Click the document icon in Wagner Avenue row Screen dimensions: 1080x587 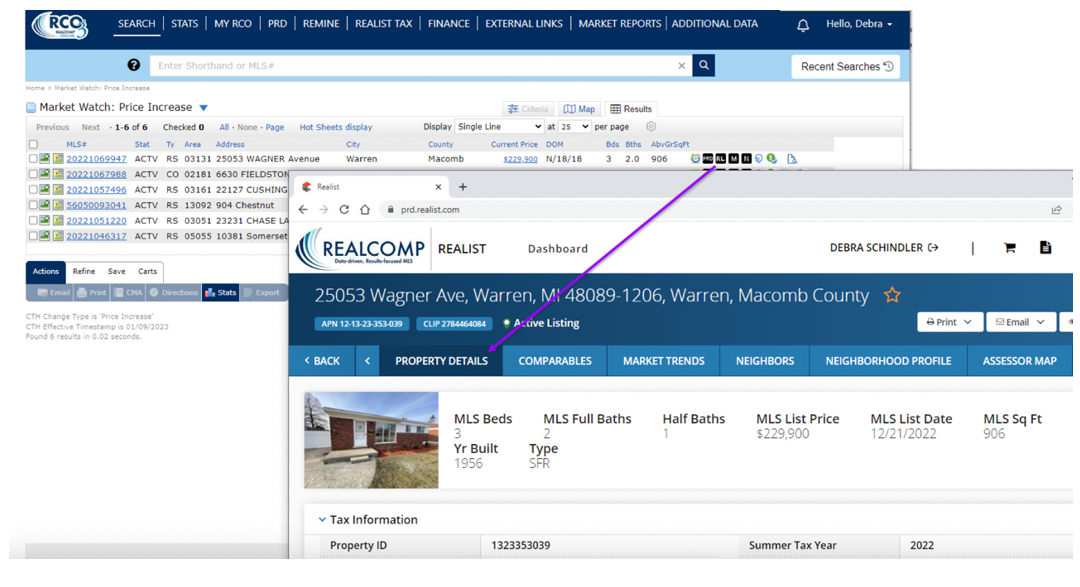click(x=792, y=159)
